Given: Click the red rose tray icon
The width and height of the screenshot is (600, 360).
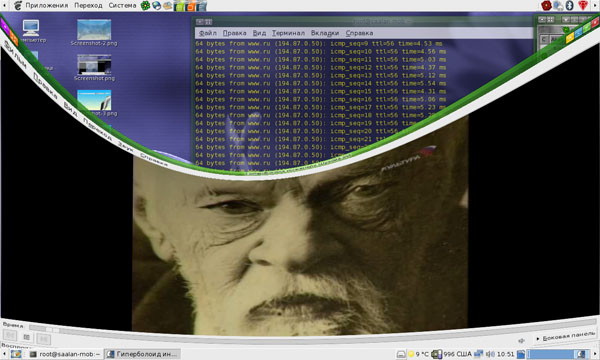Looking at the screenshot, I should click(546, 5).
